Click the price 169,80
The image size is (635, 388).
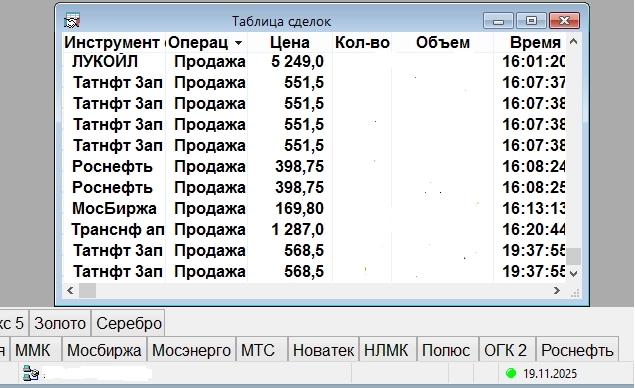click(x=299, y=209)
